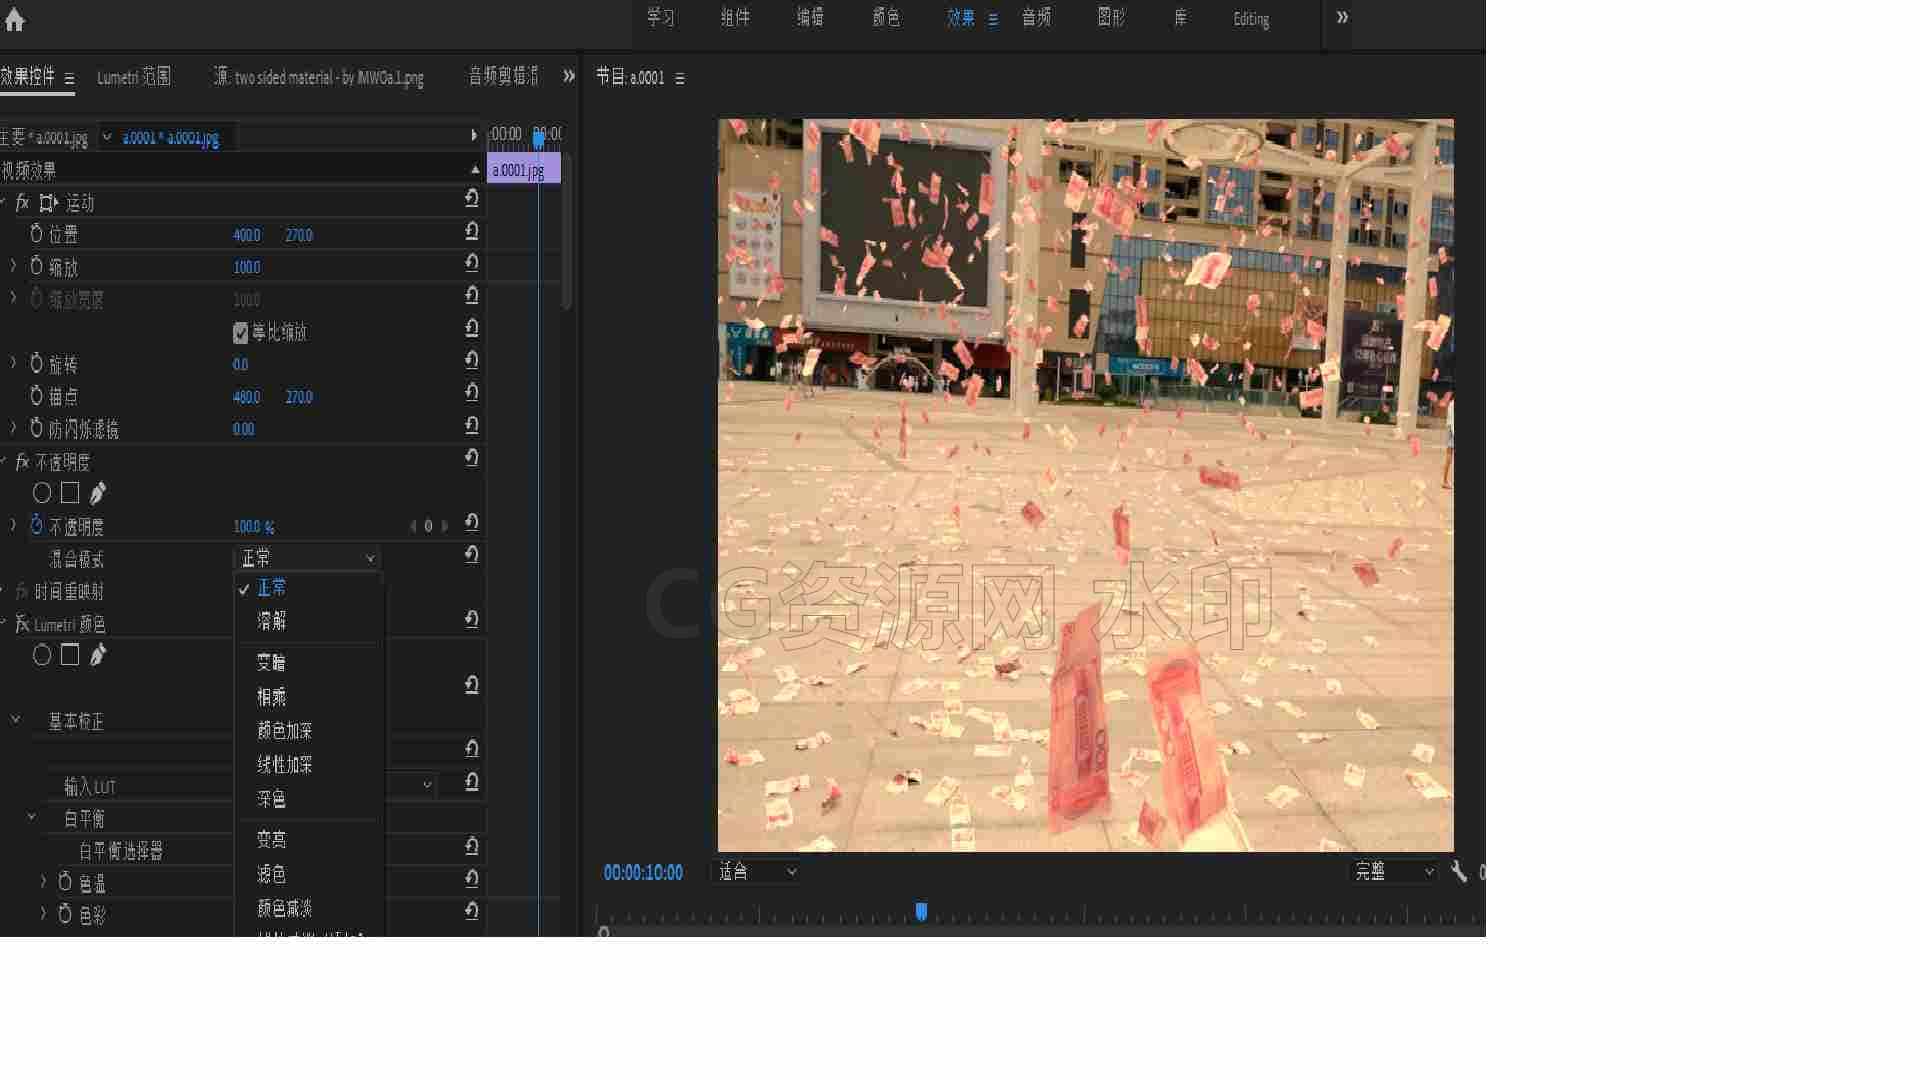Toggle animation stopwatch for 旋转
This screenshot has height=1080, width=1920.
37,363
